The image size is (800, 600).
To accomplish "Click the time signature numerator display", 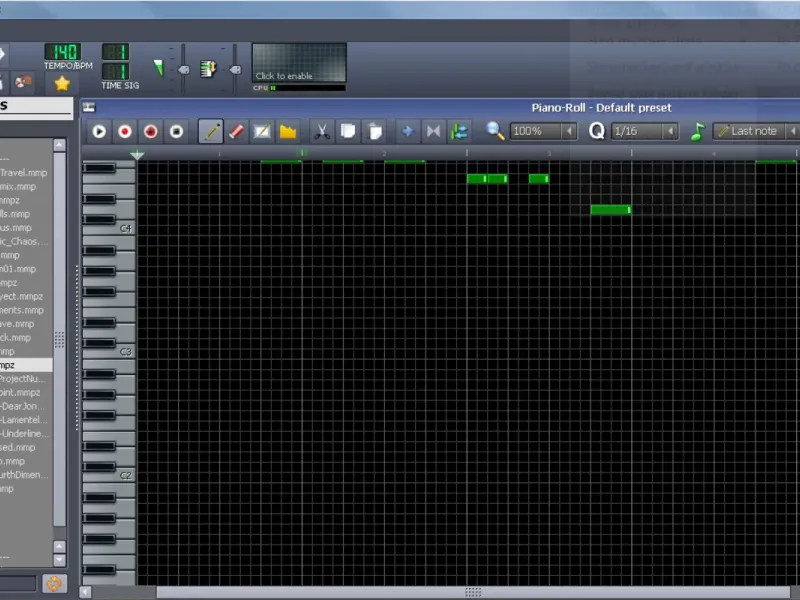I will click(116, 52).
